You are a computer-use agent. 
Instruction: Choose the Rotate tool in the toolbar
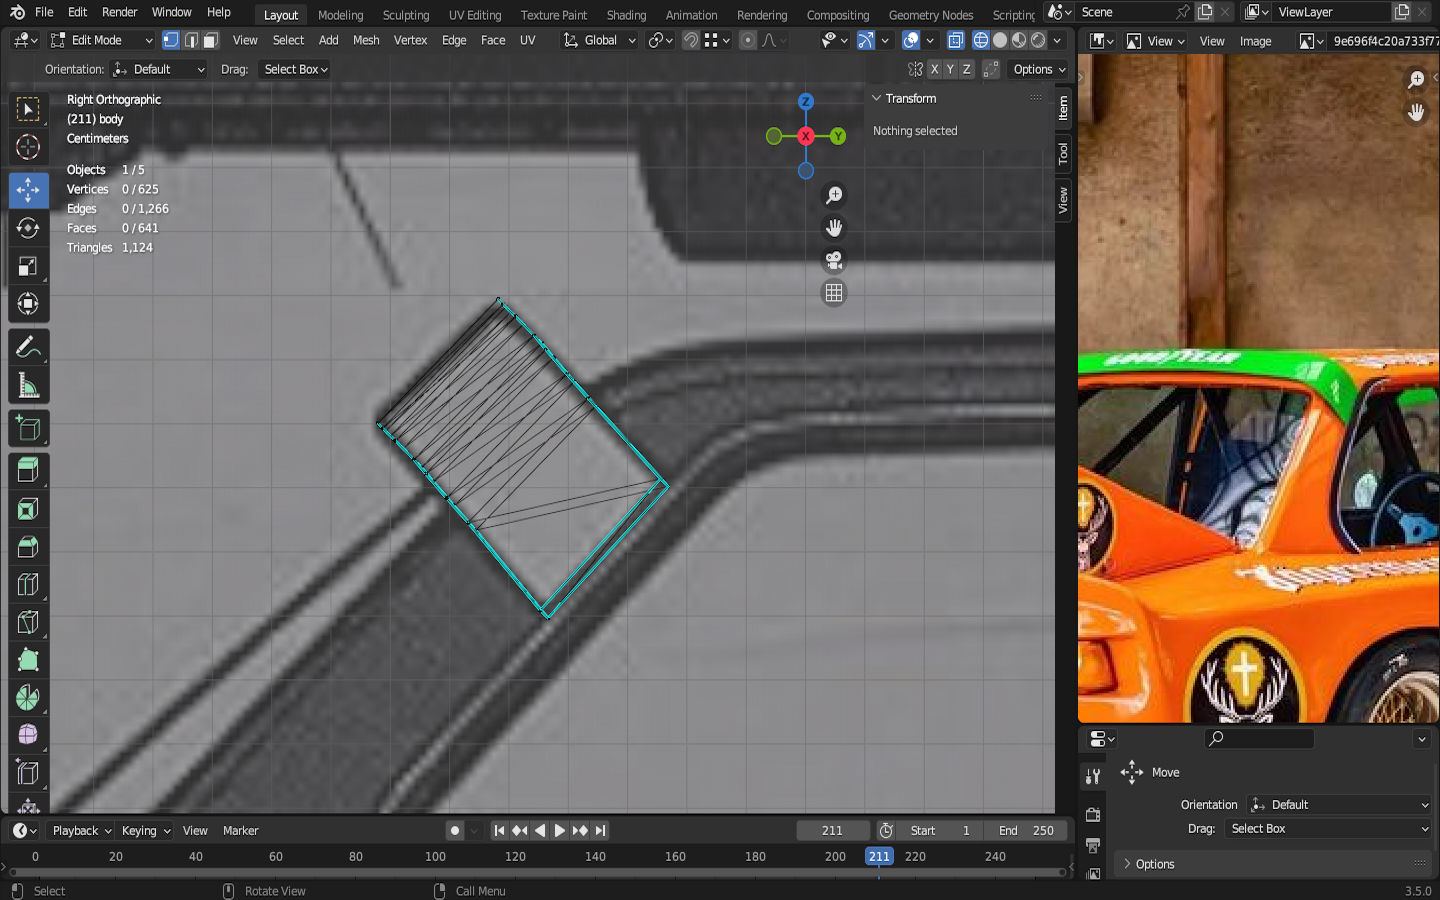[x=28, y=228]
